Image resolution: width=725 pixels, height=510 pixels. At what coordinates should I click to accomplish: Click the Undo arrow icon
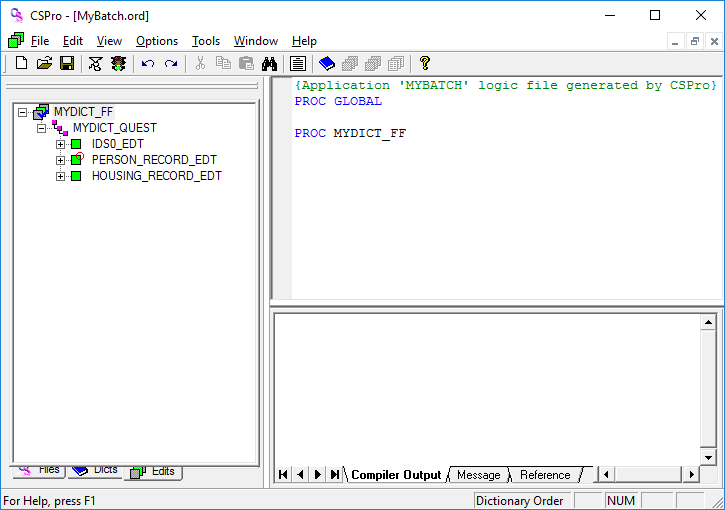point(148,63)
